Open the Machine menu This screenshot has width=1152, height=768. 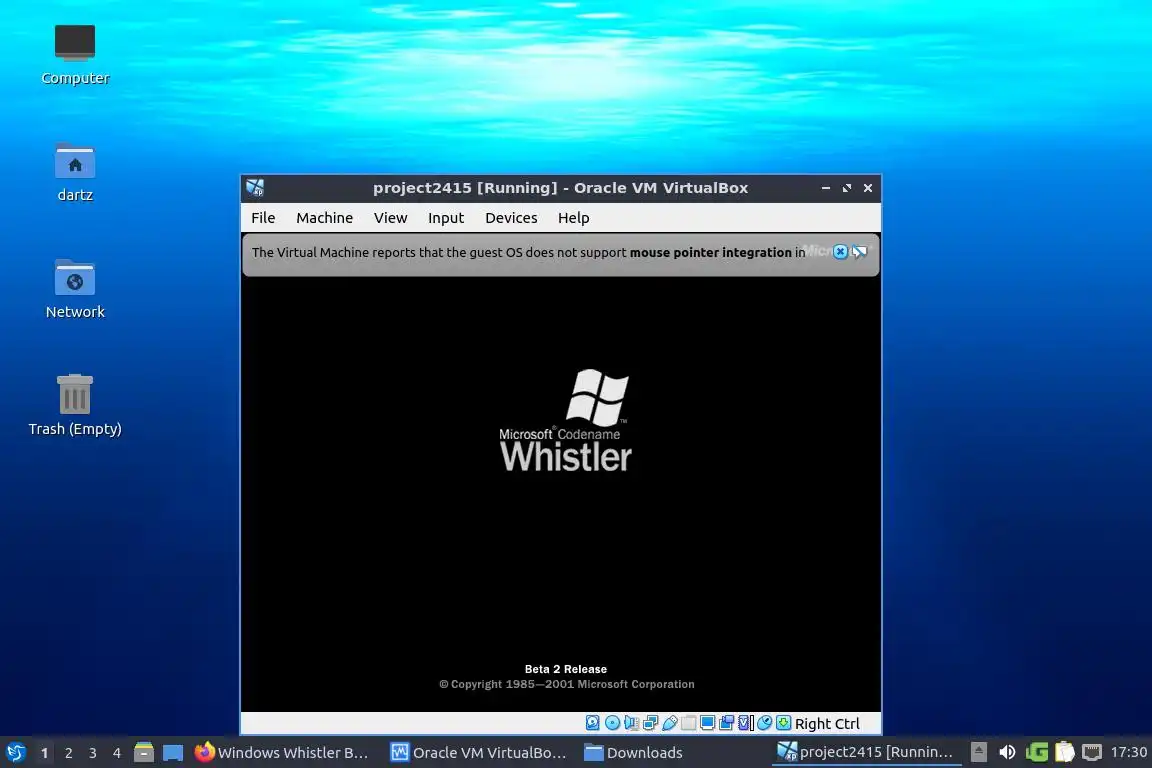[x=324, y=218]
